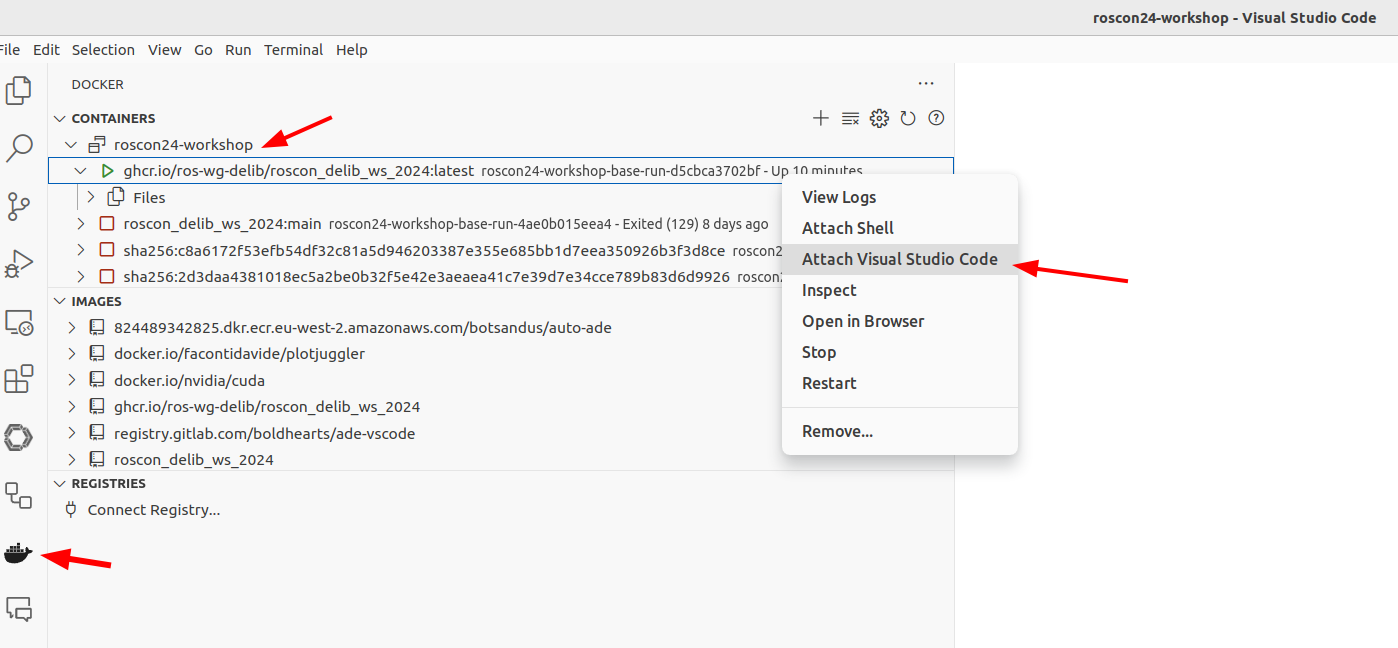Image resolution: width=1398 pixels, height=648 pixels.
Task: Refresh the Containers list
Action: coord(908,118)
